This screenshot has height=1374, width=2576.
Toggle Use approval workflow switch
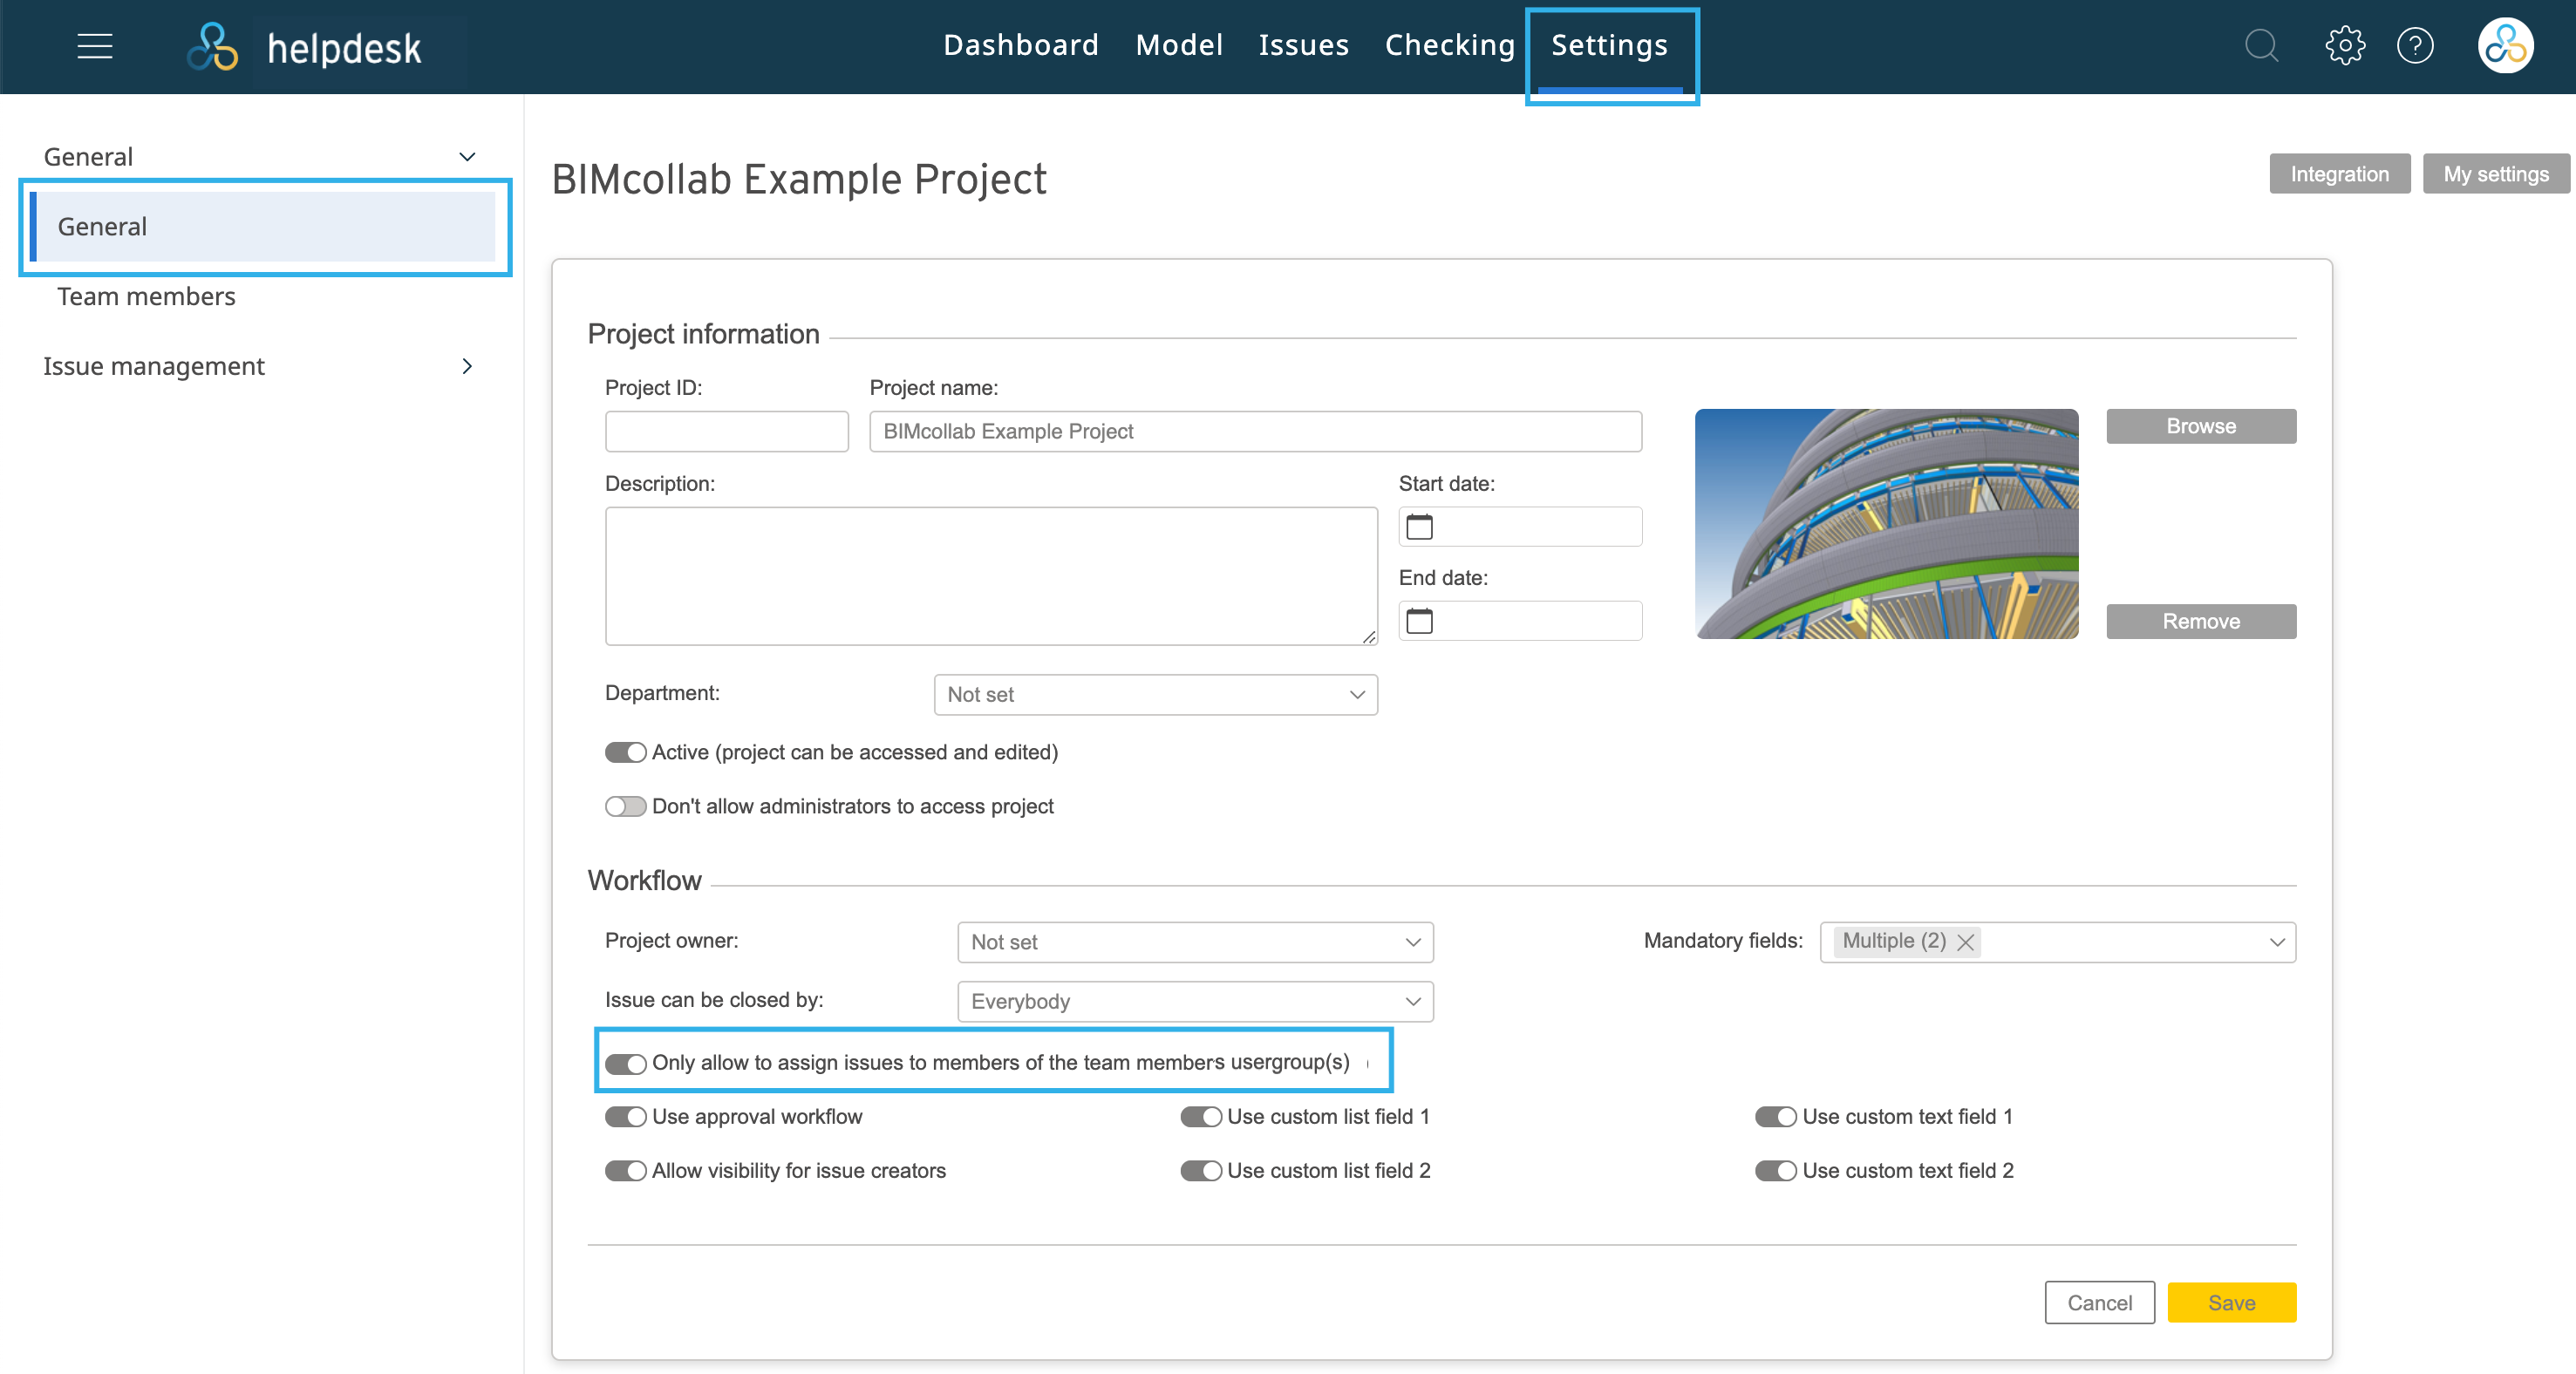(625, 1117)
